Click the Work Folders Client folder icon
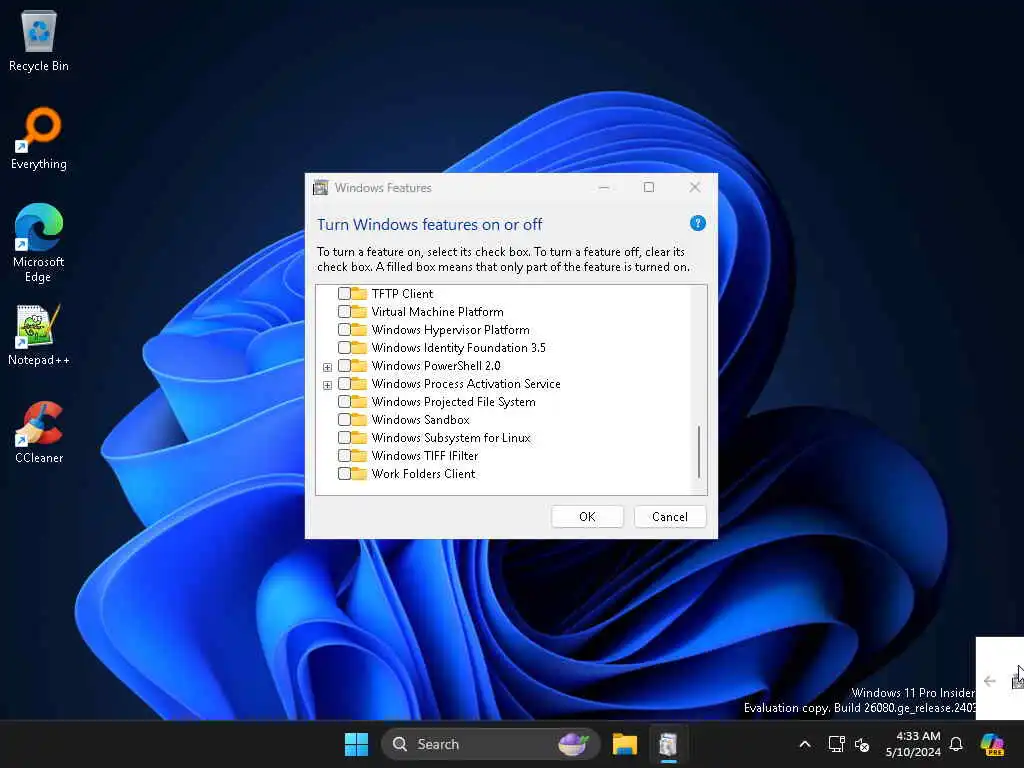 click(x=359, y=473)
